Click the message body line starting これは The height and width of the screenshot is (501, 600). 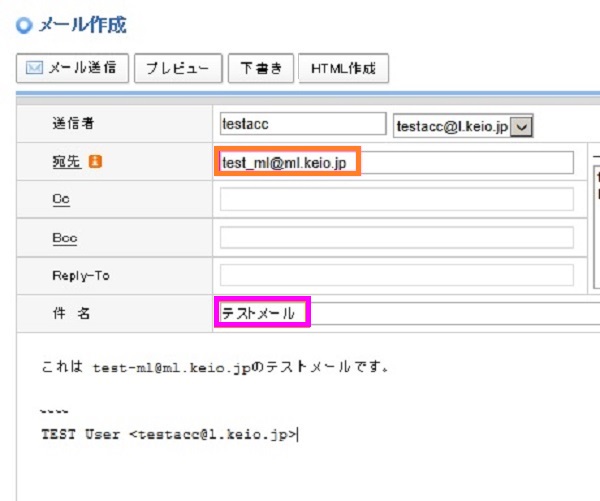tap(214, 367)
